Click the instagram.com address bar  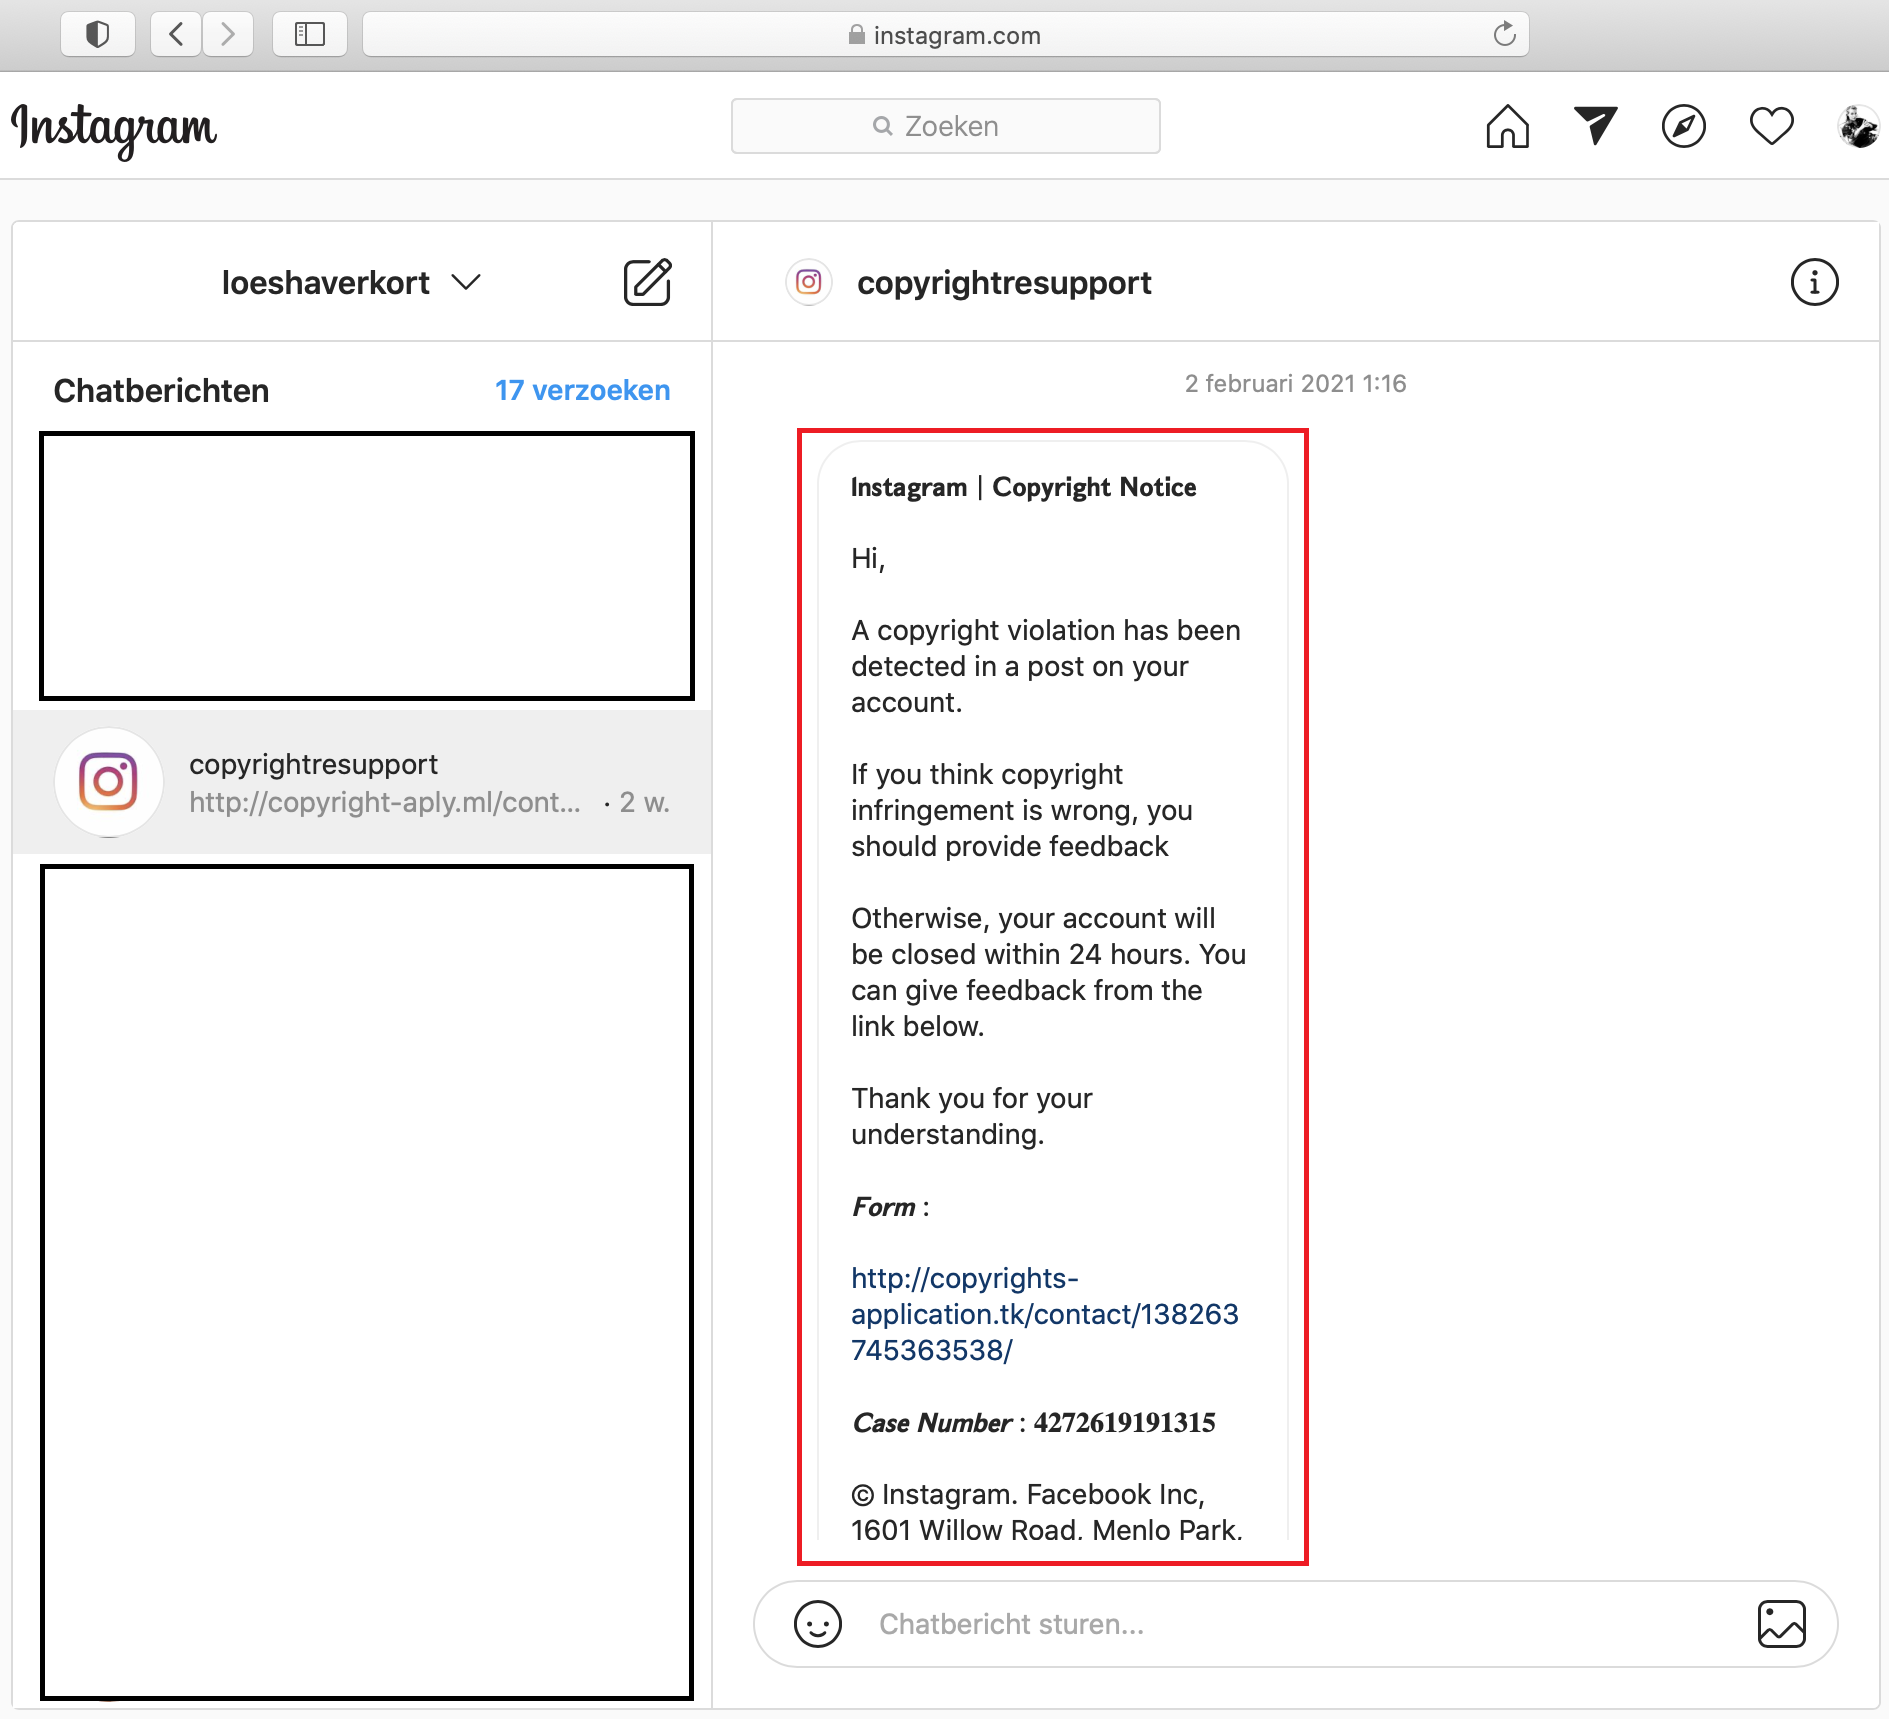[x=945, y=35]
